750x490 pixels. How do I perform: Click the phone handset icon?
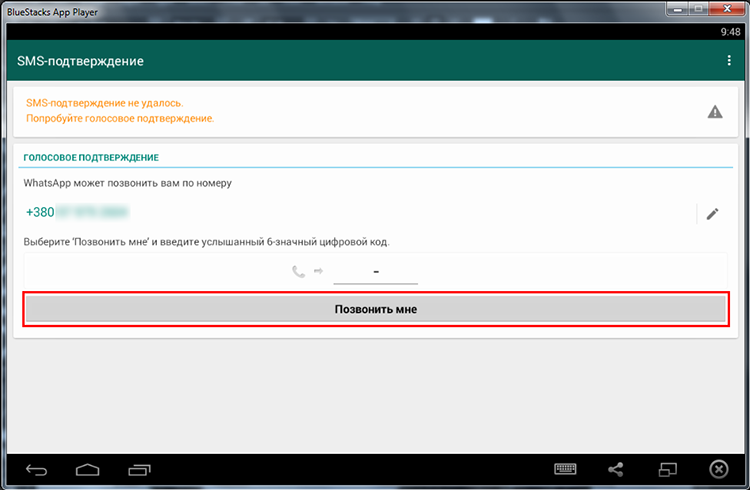pos(298,272)
